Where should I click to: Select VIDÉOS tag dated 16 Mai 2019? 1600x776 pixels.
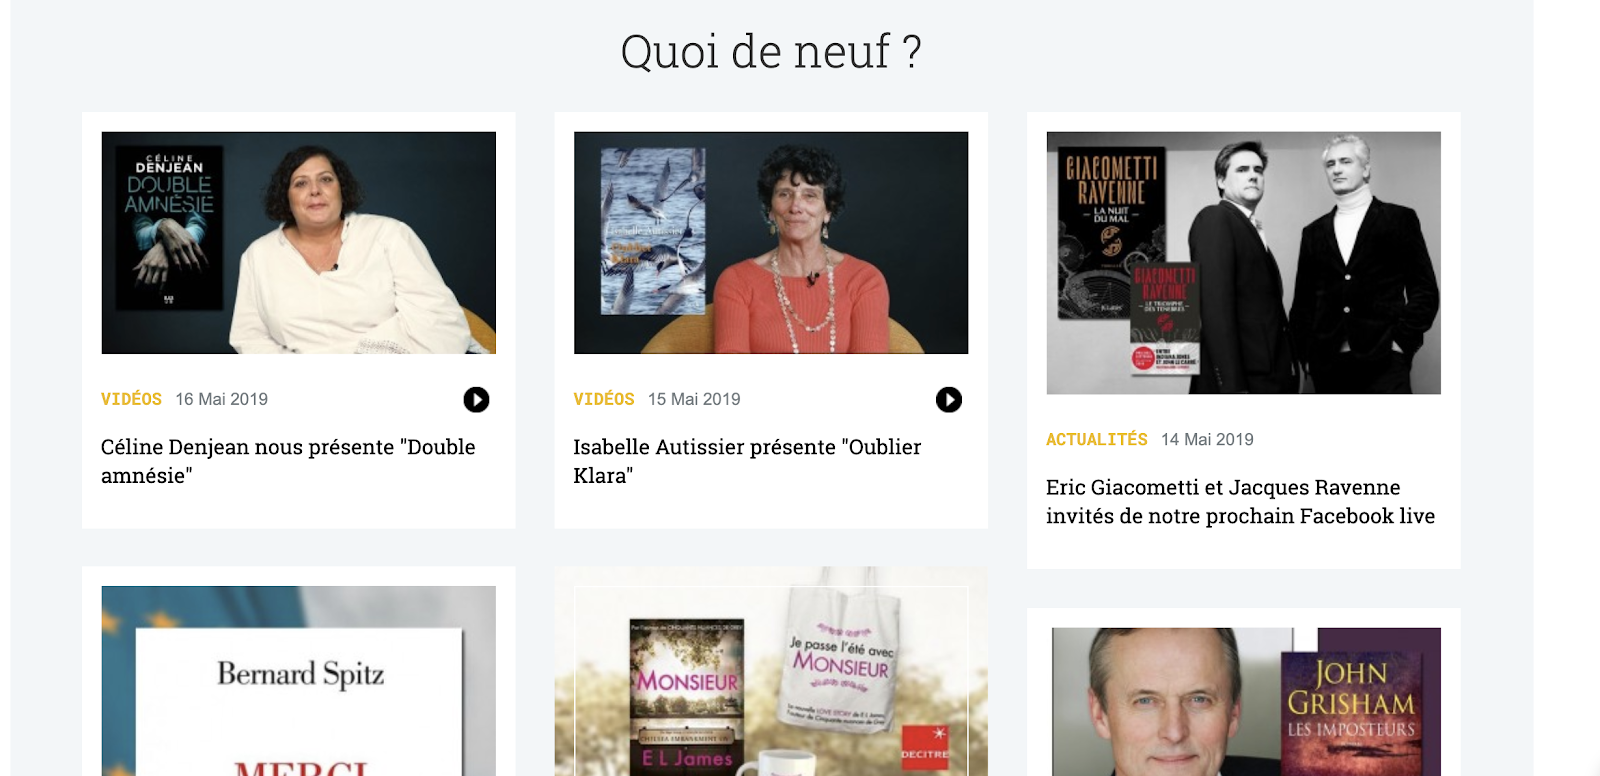[x=131, y=399]
